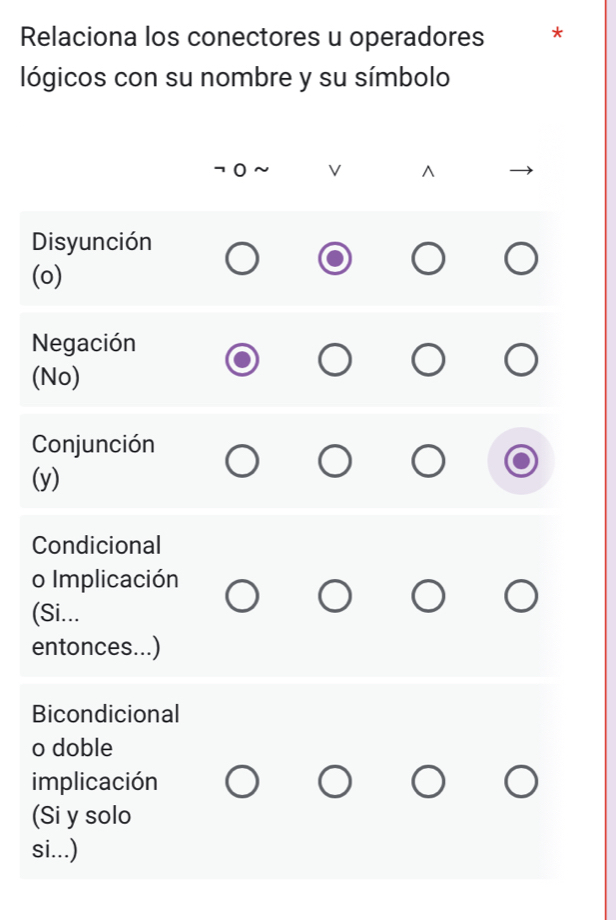Select ∨ symbol for Negación row
Screen dimensions: 616x920
[335, 360]
